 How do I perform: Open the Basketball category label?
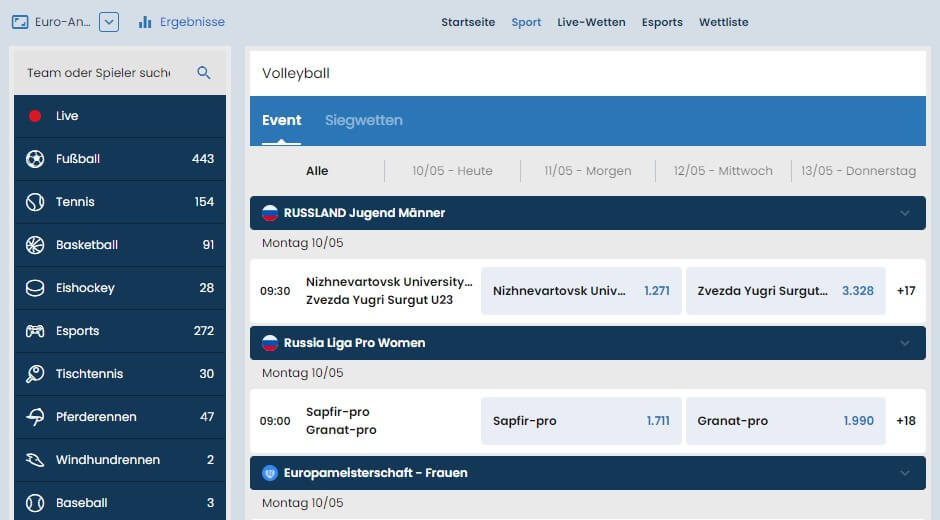point(87,245)
